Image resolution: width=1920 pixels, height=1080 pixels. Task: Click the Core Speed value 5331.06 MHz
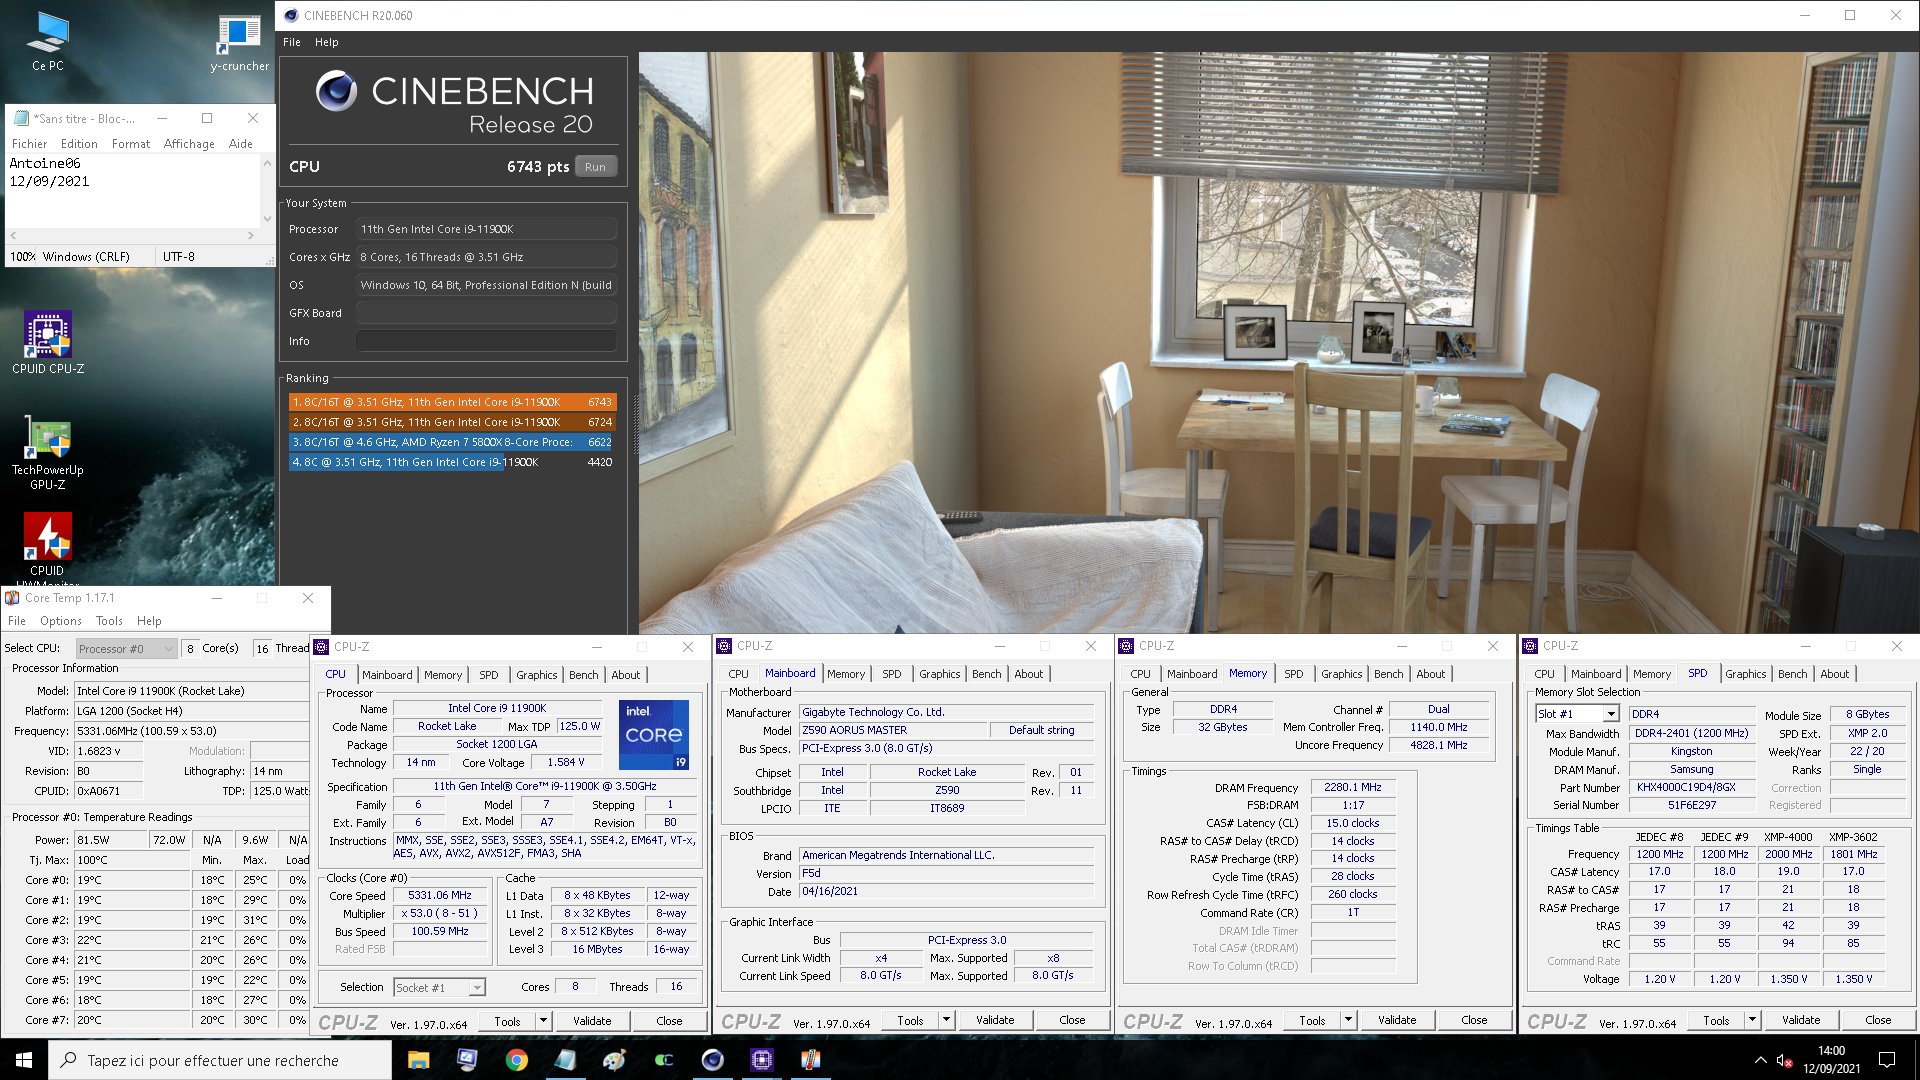[x=440, y=896]
